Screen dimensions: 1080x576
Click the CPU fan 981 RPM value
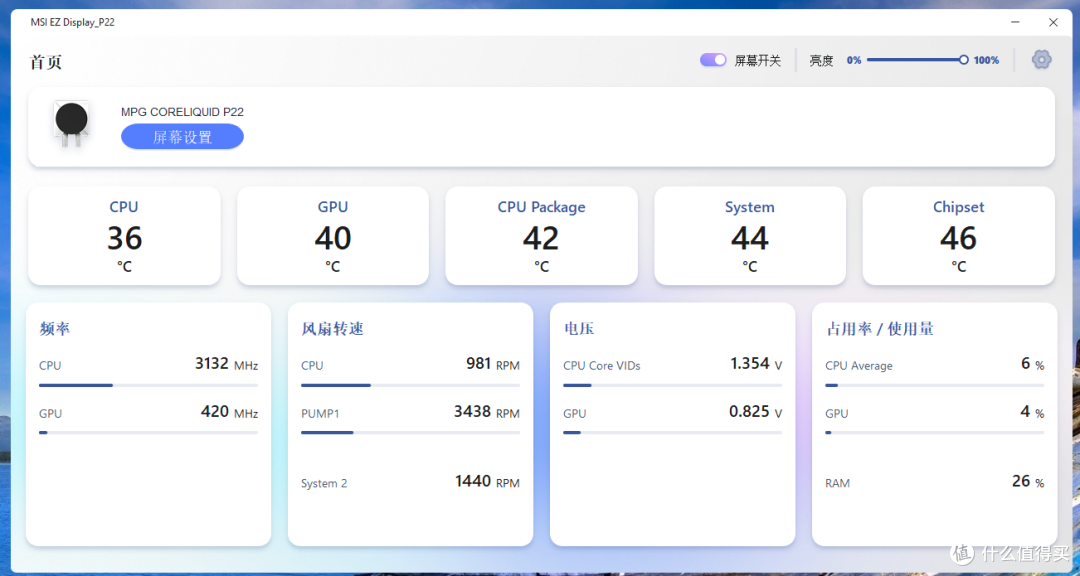[492, 364]
